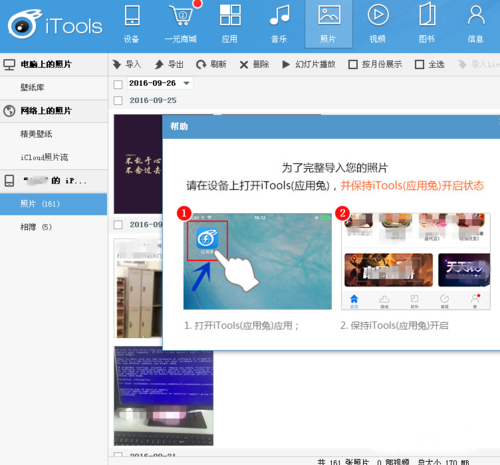Click the 导出 export toolbar button
This screenshot has height=465, width=500.
[x=169, y=64]
